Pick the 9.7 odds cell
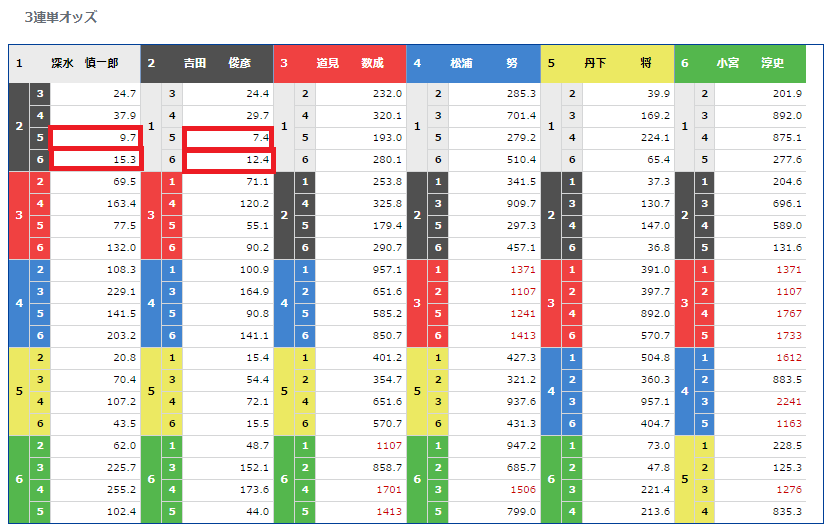Image resolution: width=829 pixels, height=528 pixels. tap(95, 137)
